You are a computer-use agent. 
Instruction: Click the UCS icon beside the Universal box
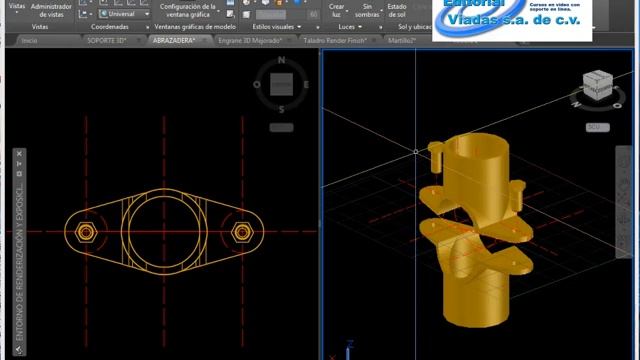[x=83, y=14]
